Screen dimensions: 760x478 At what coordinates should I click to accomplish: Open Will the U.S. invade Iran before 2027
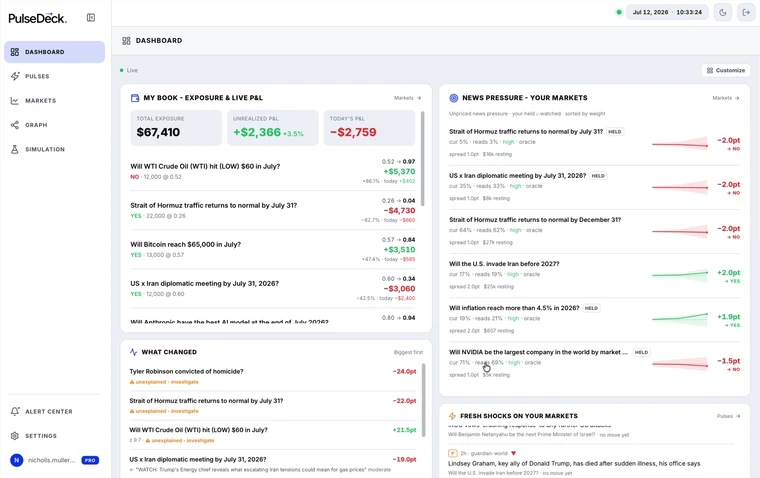pyautogui.click(x=594, y=275)
